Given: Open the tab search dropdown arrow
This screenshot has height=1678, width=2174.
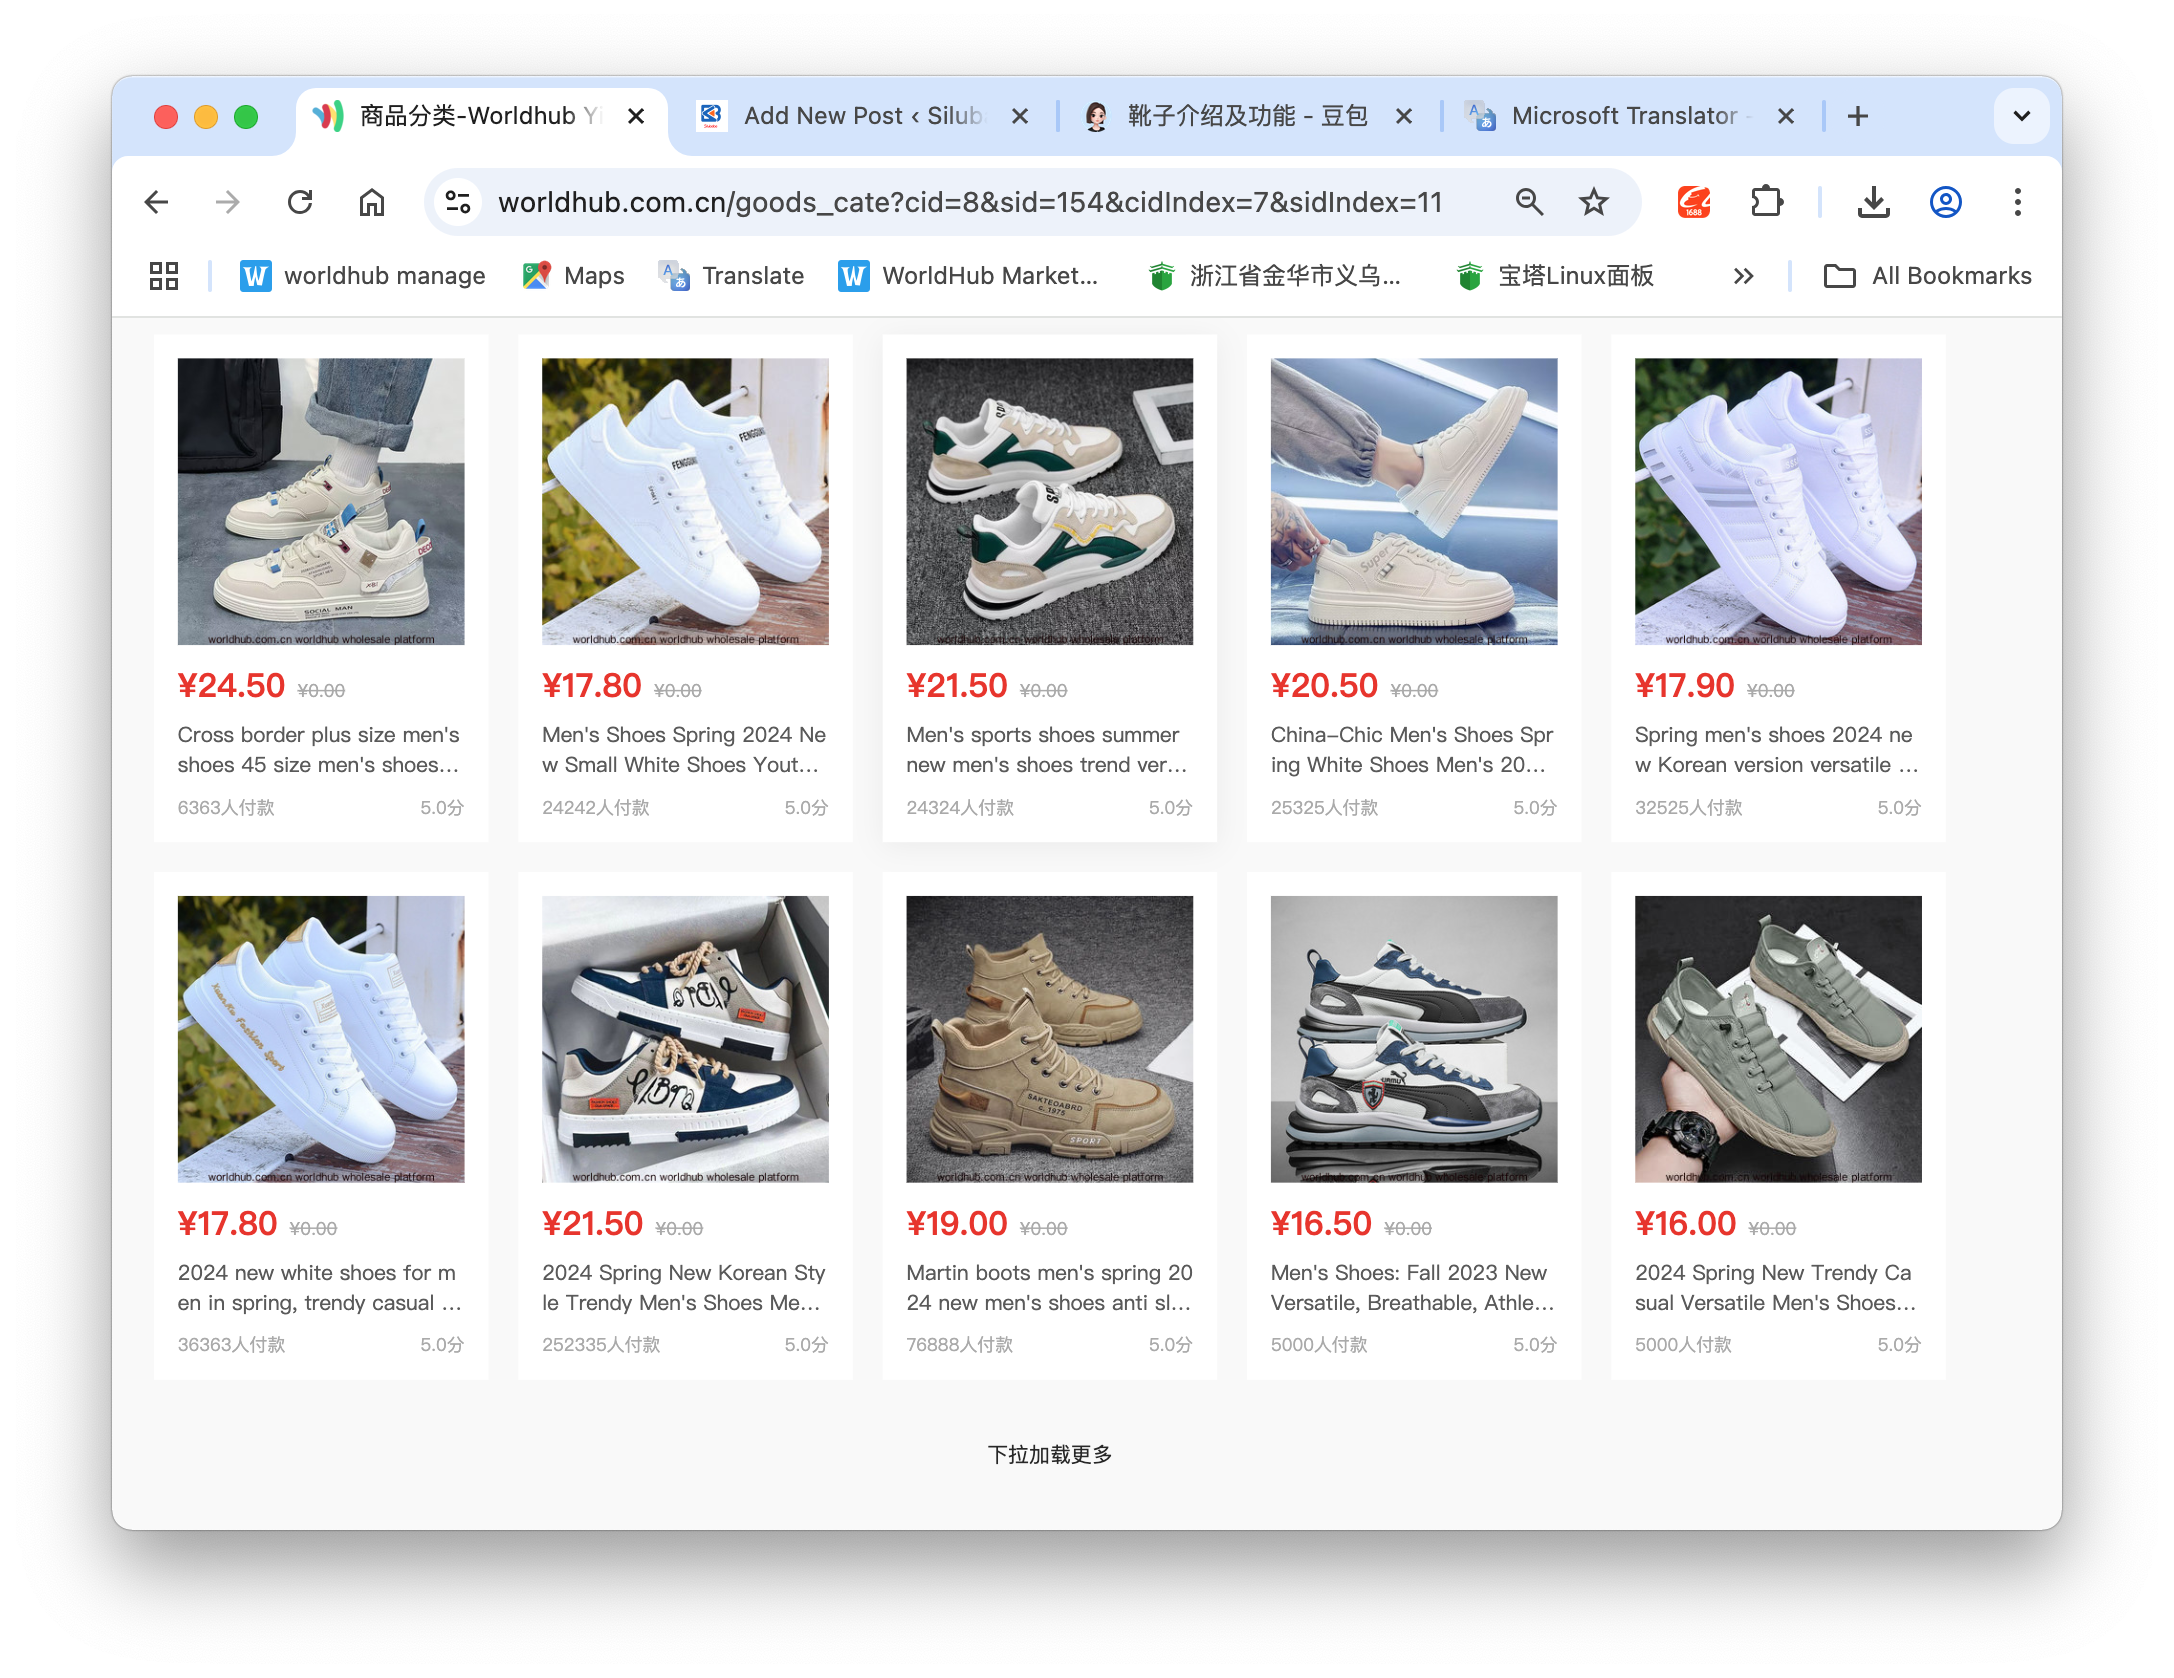Looking at the screenshot, I should pos(2021,116).
